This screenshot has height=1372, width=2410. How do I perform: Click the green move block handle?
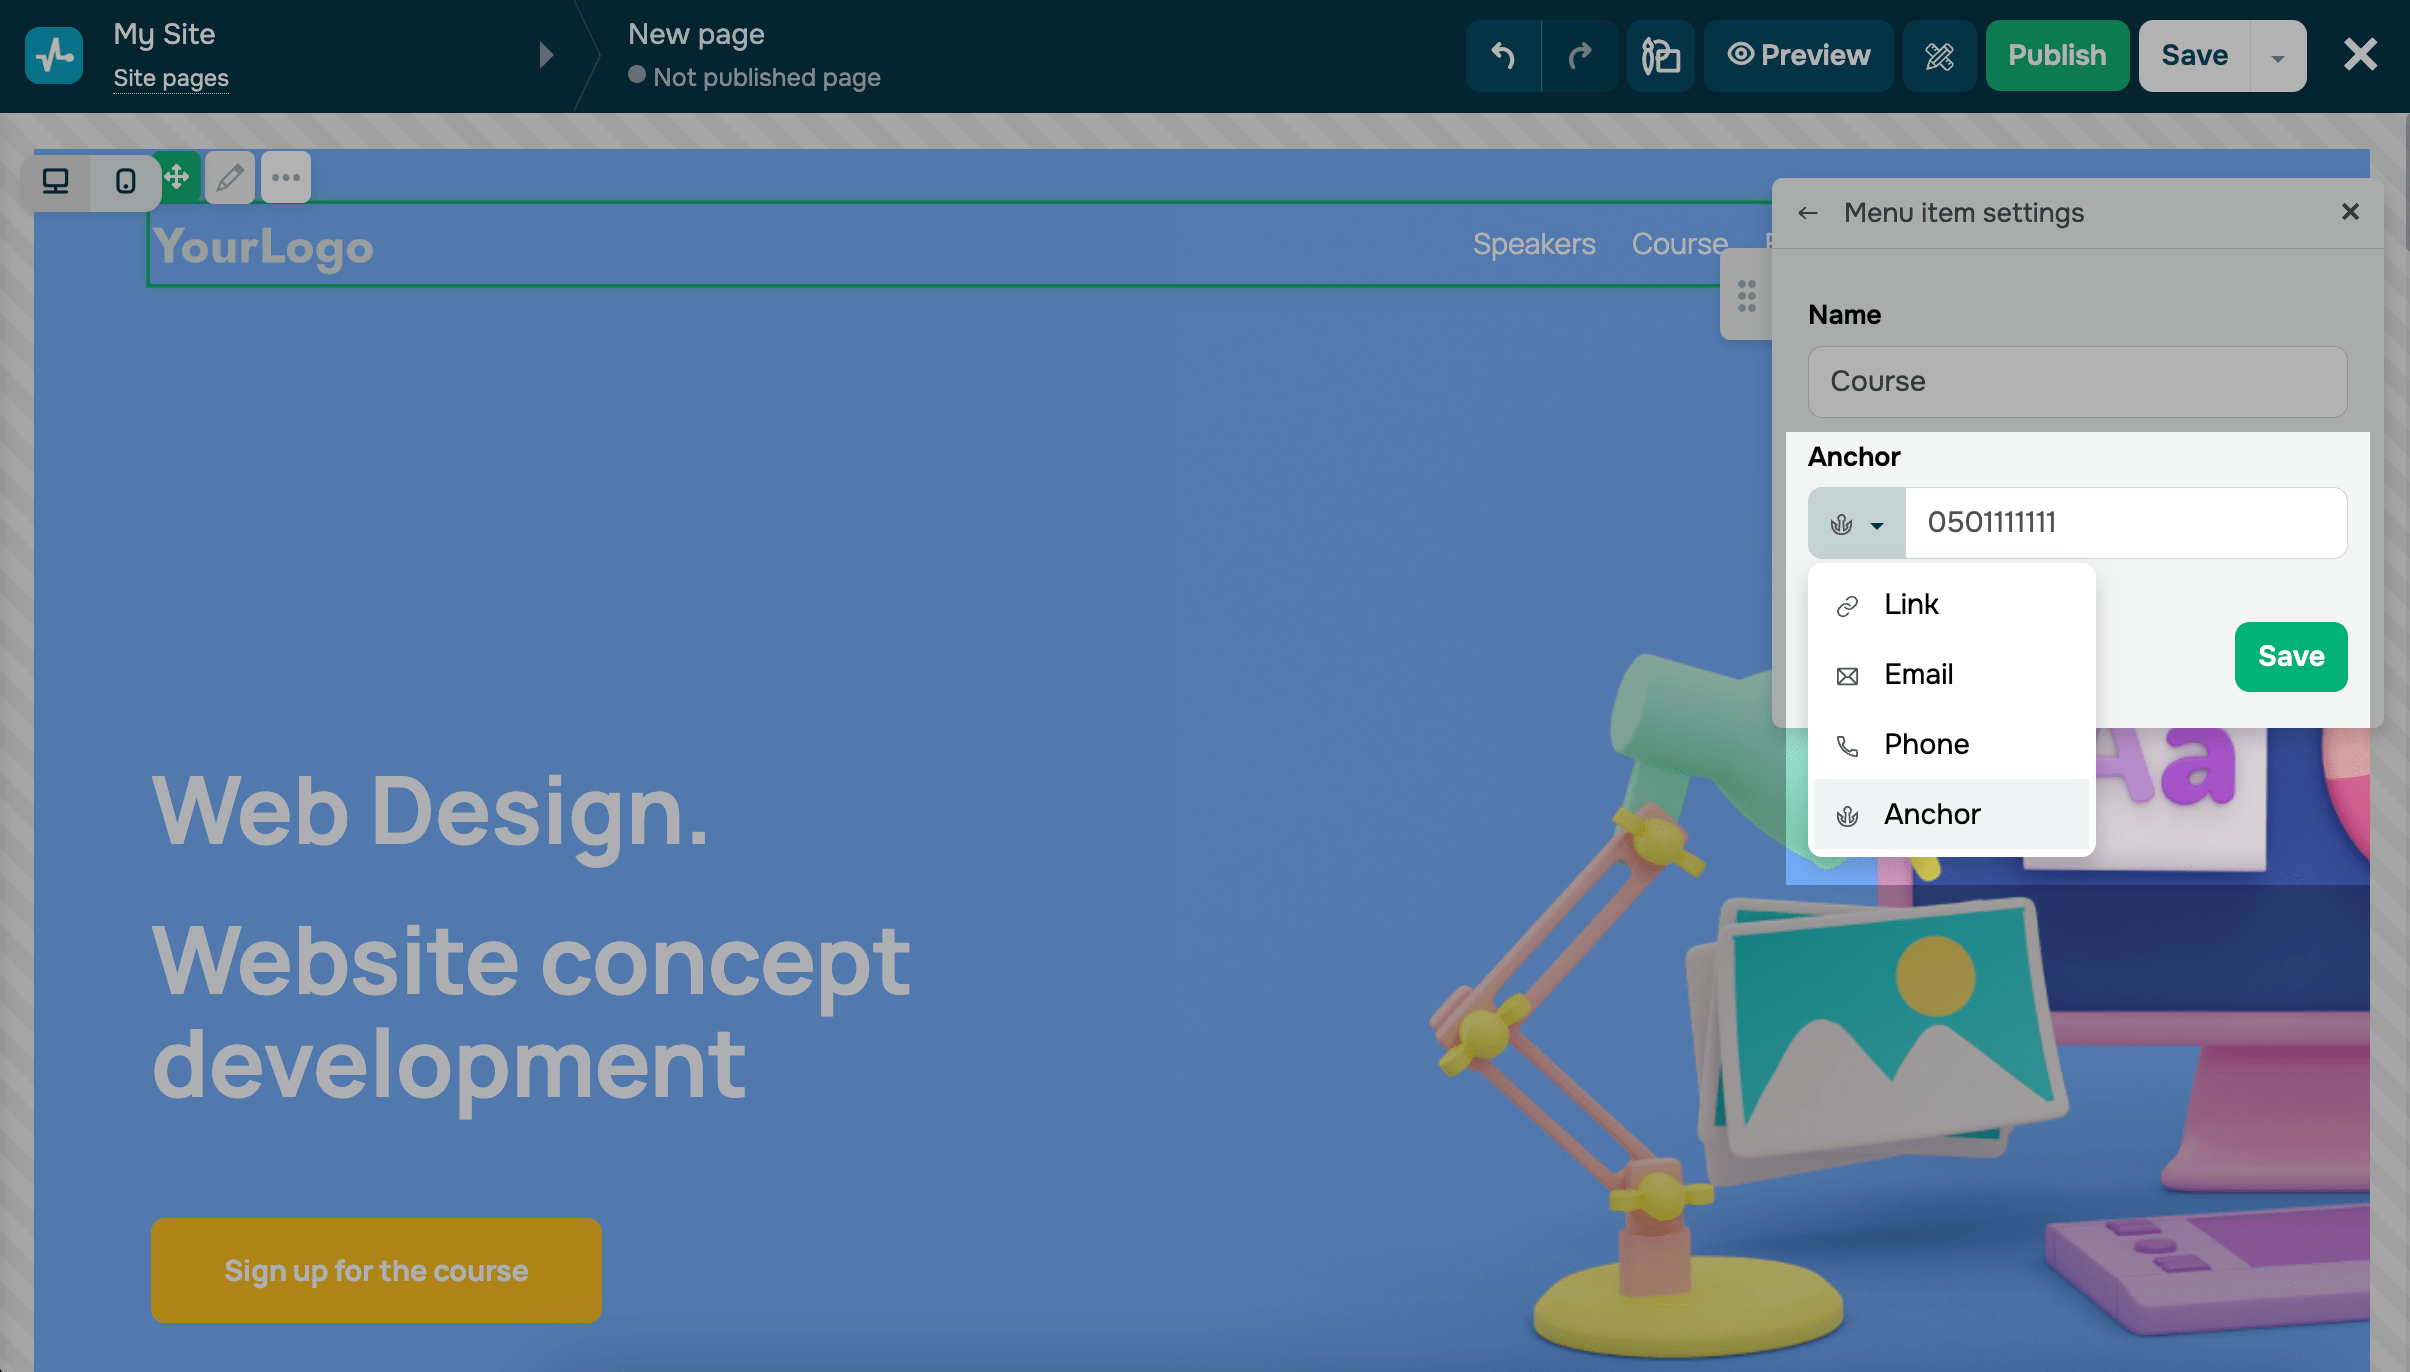pyautogui.click(x=178, y=178)
